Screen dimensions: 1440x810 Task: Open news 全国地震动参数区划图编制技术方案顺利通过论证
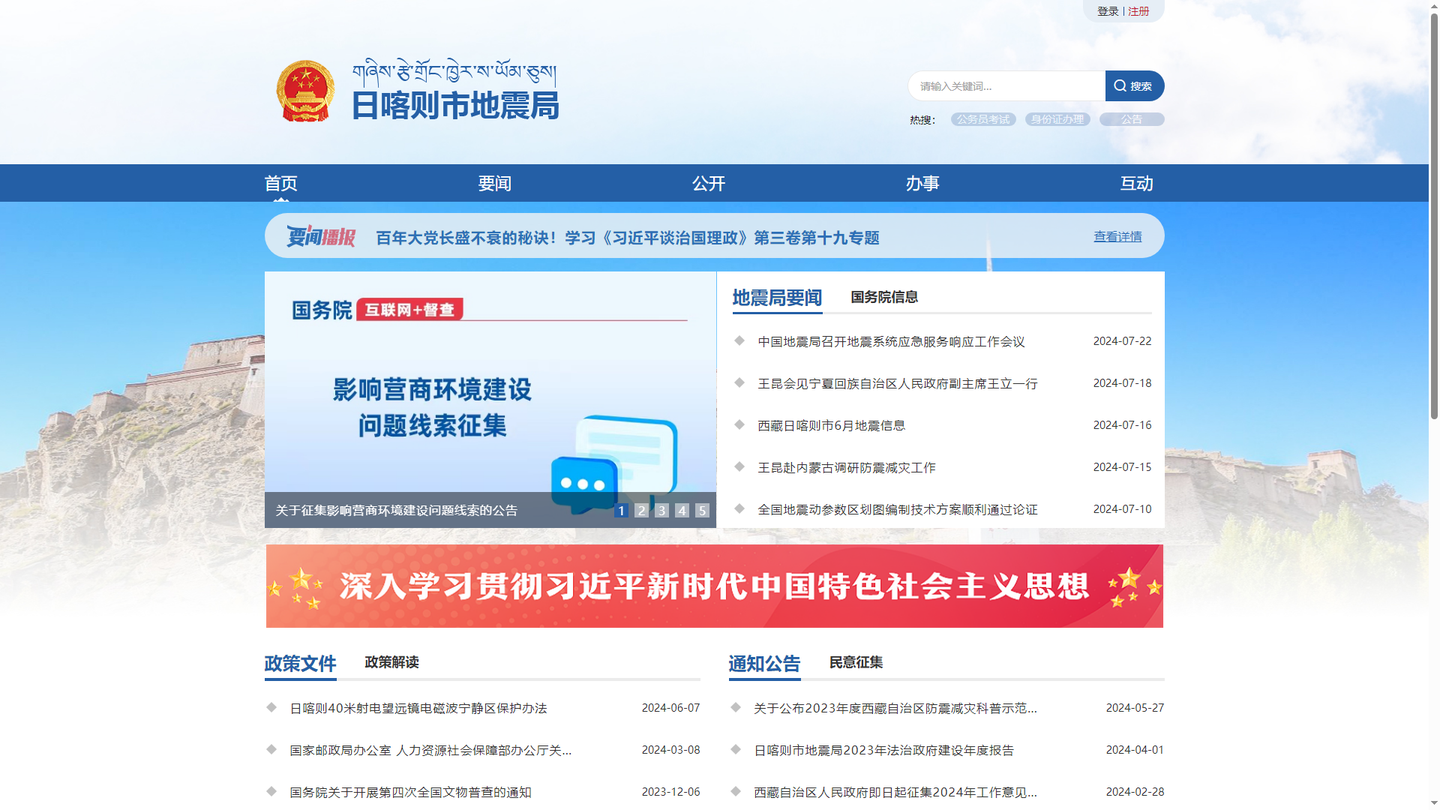tap(898, 510)
